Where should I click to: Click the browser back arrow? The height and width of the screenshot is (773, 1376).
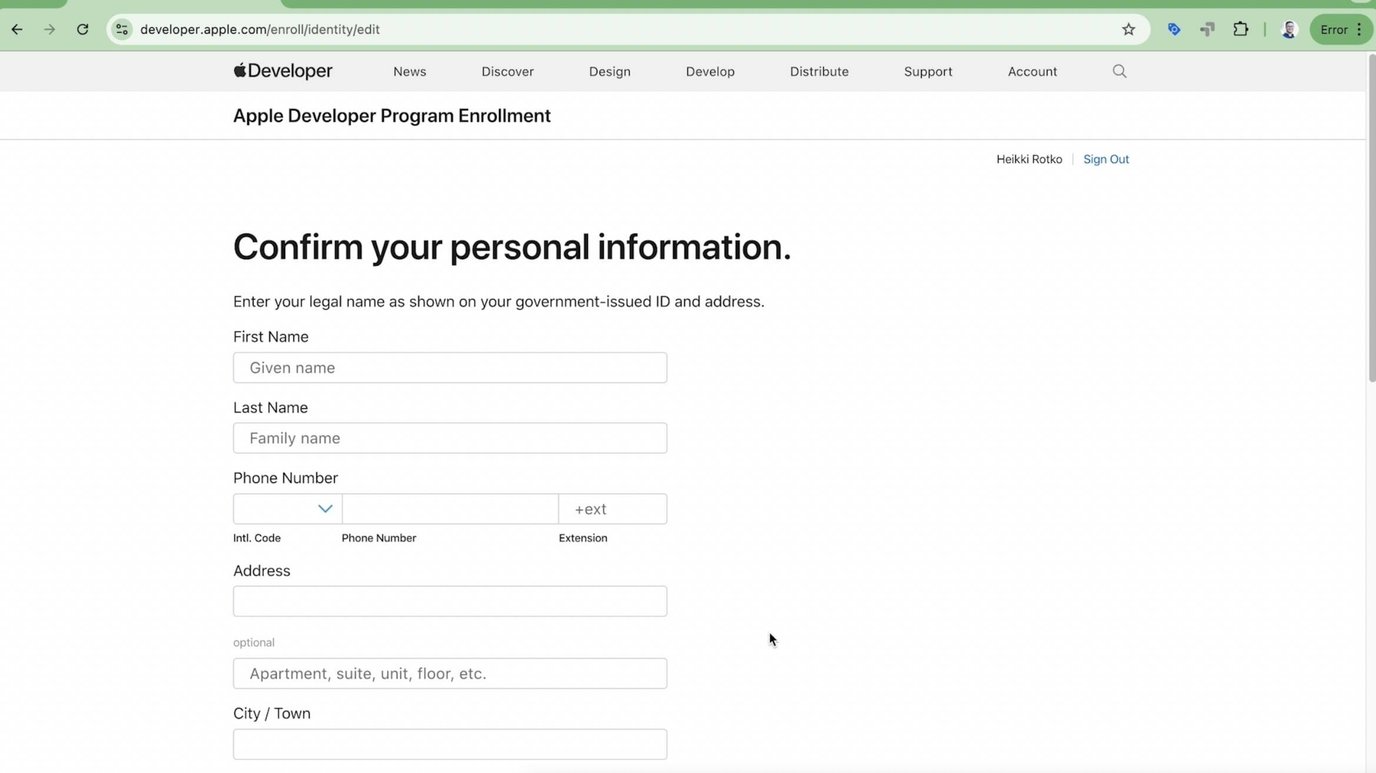[x=16, y=29]
